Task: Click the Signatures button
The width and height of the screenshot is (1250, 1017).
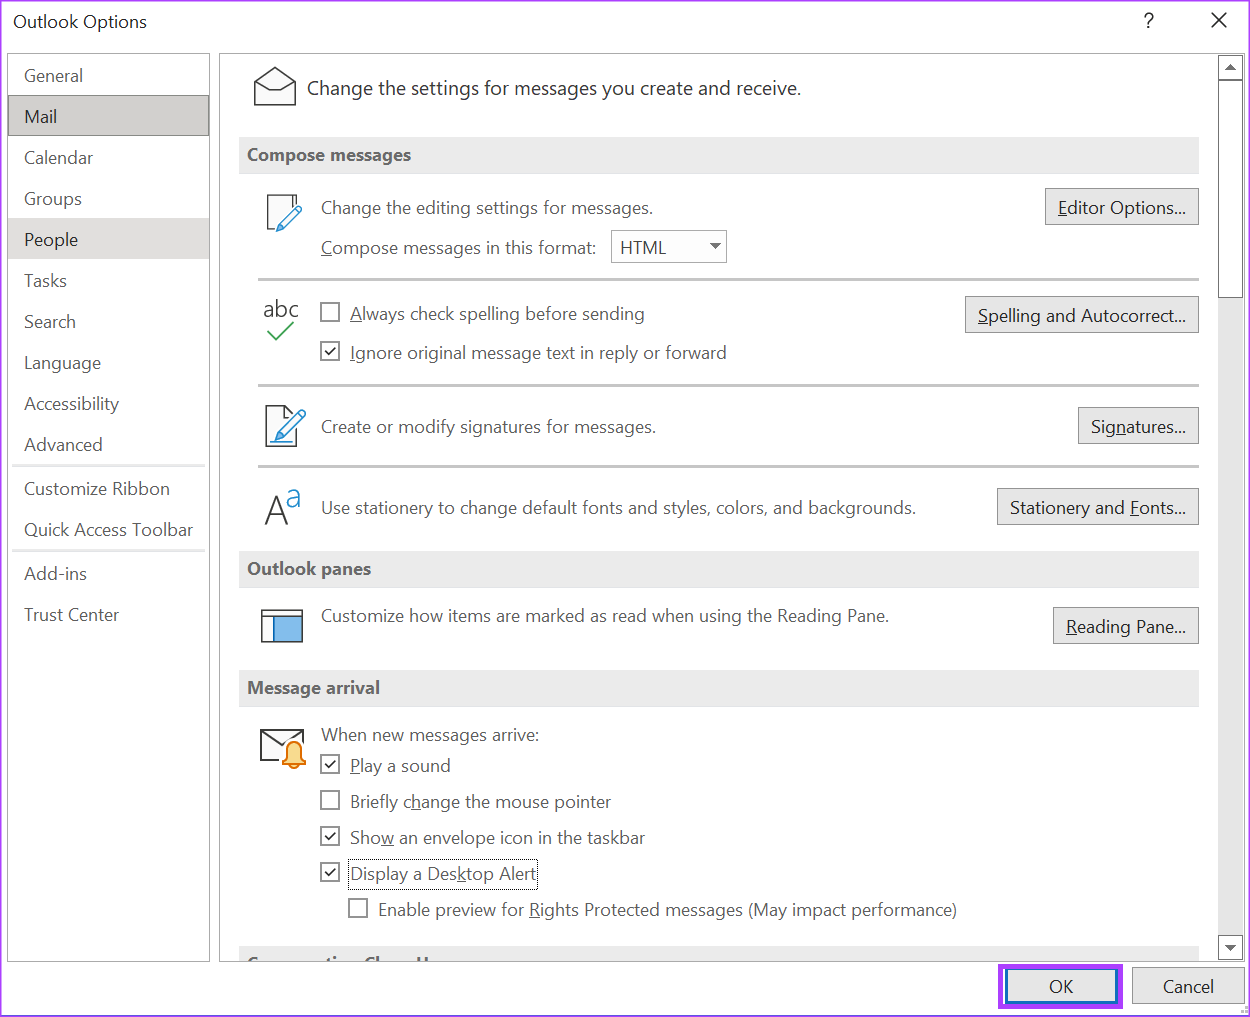Action: [x=1138, y=426]
